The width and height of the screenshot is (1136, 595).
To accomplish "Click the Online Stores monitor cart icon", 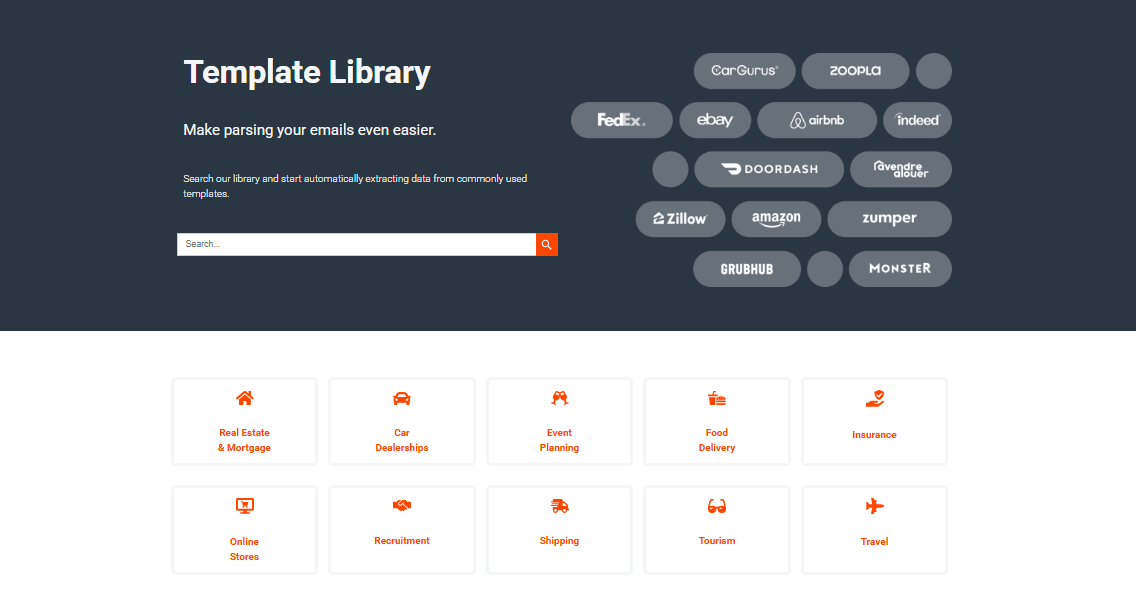I will pos(245,506).
